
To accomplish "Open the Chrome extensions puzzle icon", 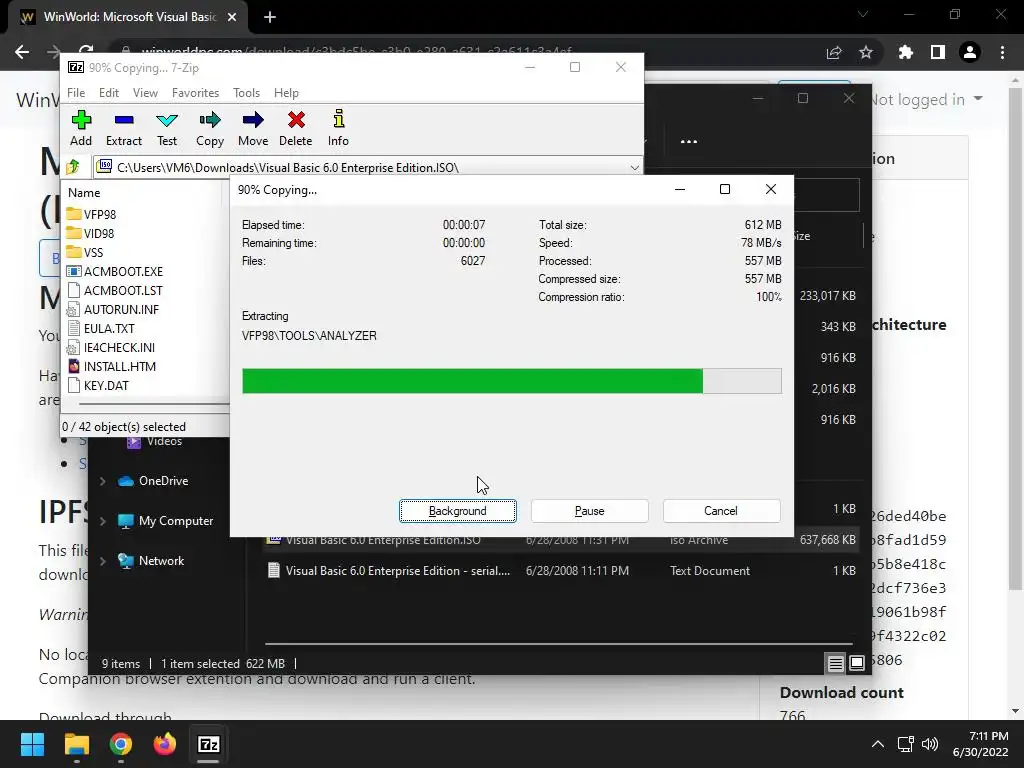I will 905,52.
